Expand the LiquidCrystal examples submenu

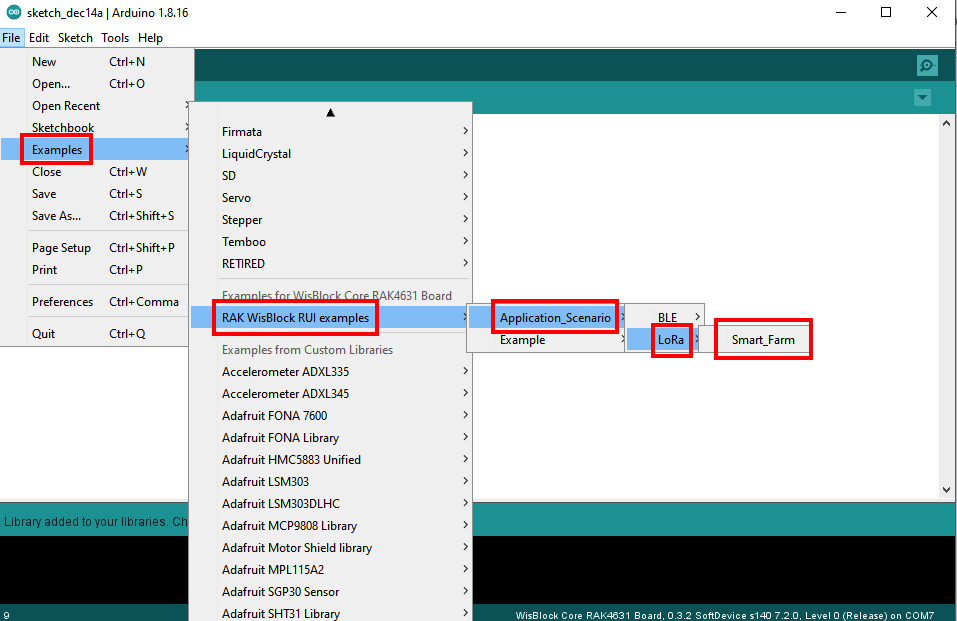coord(330,153)
